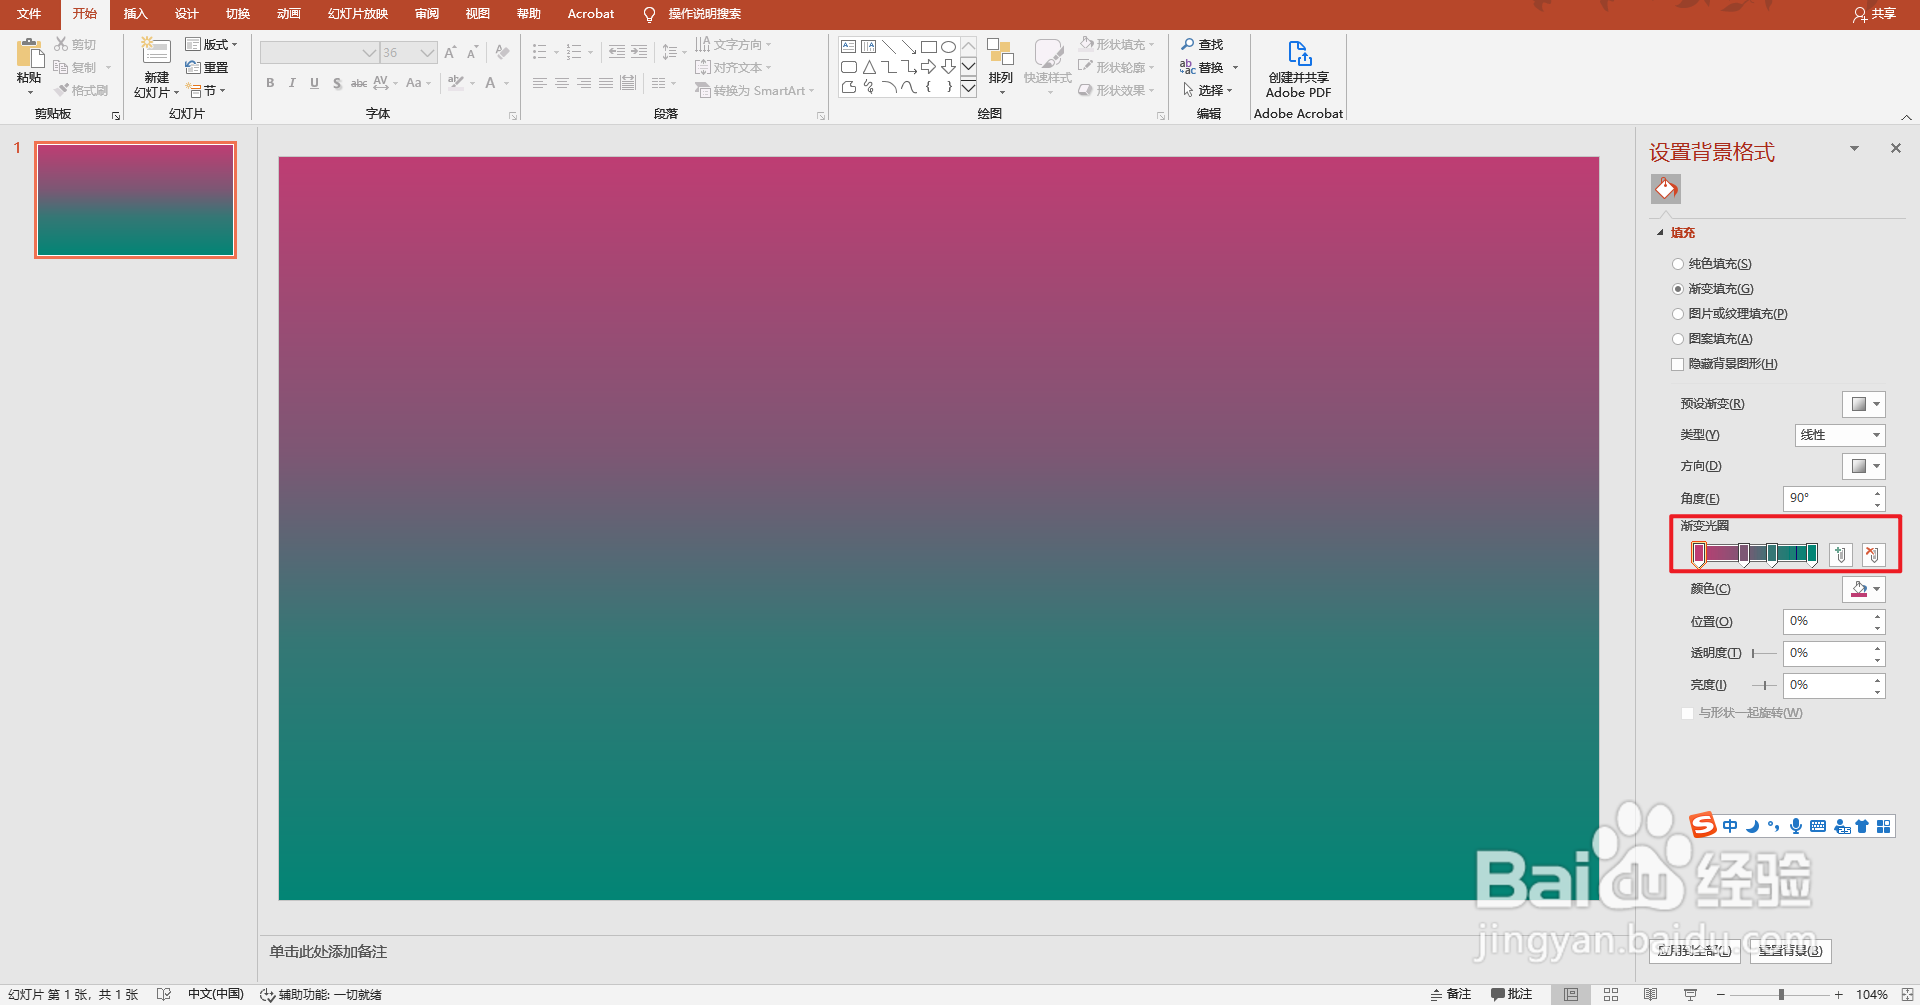Click the Share (共享) button
The height and width of the screenshot is (1005, 1920).
(1874, 14)
